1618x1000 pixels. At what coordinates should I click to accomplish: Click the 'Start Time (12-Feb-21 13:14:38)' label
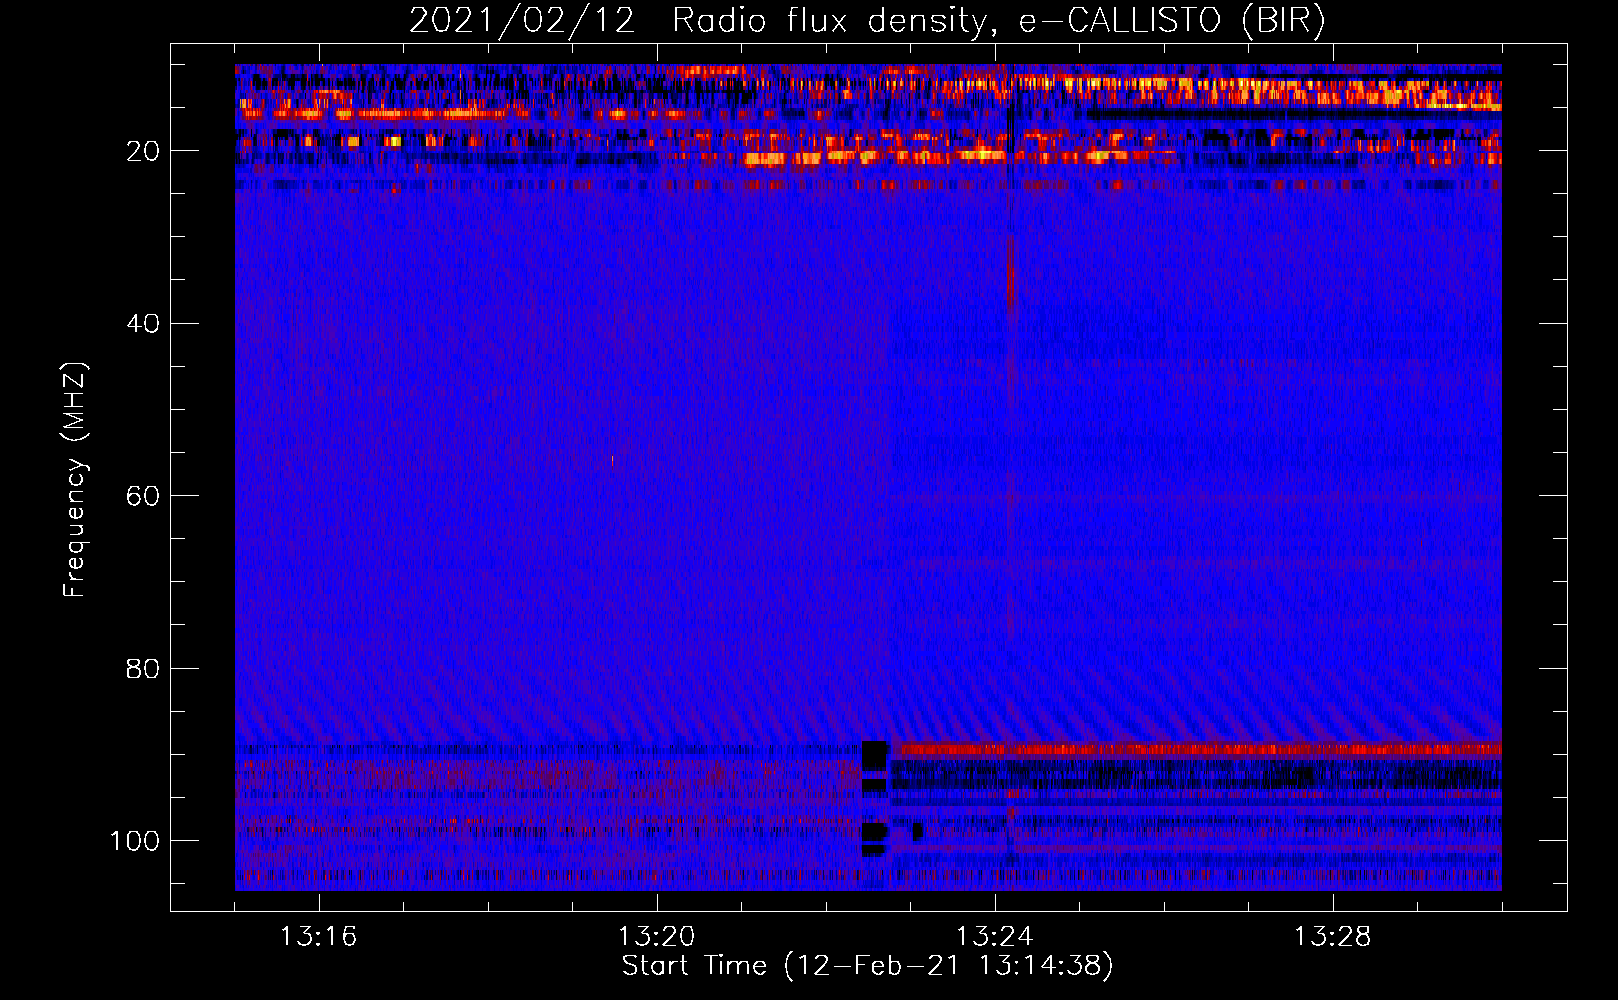867,966
